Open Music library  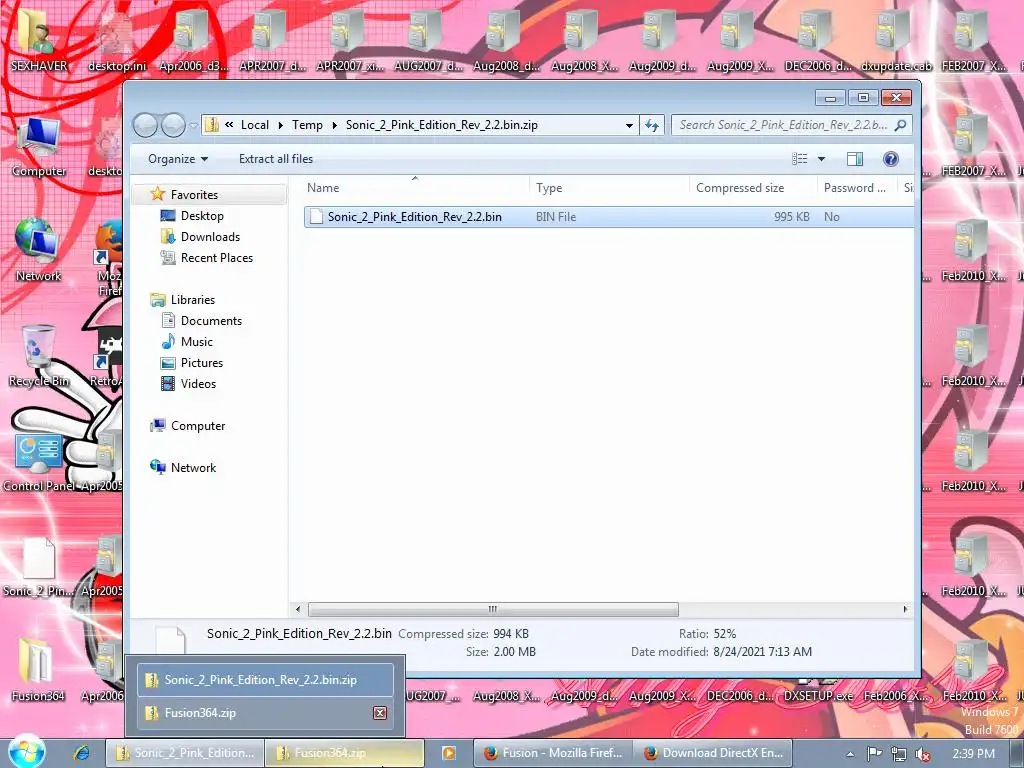(197, 342)
